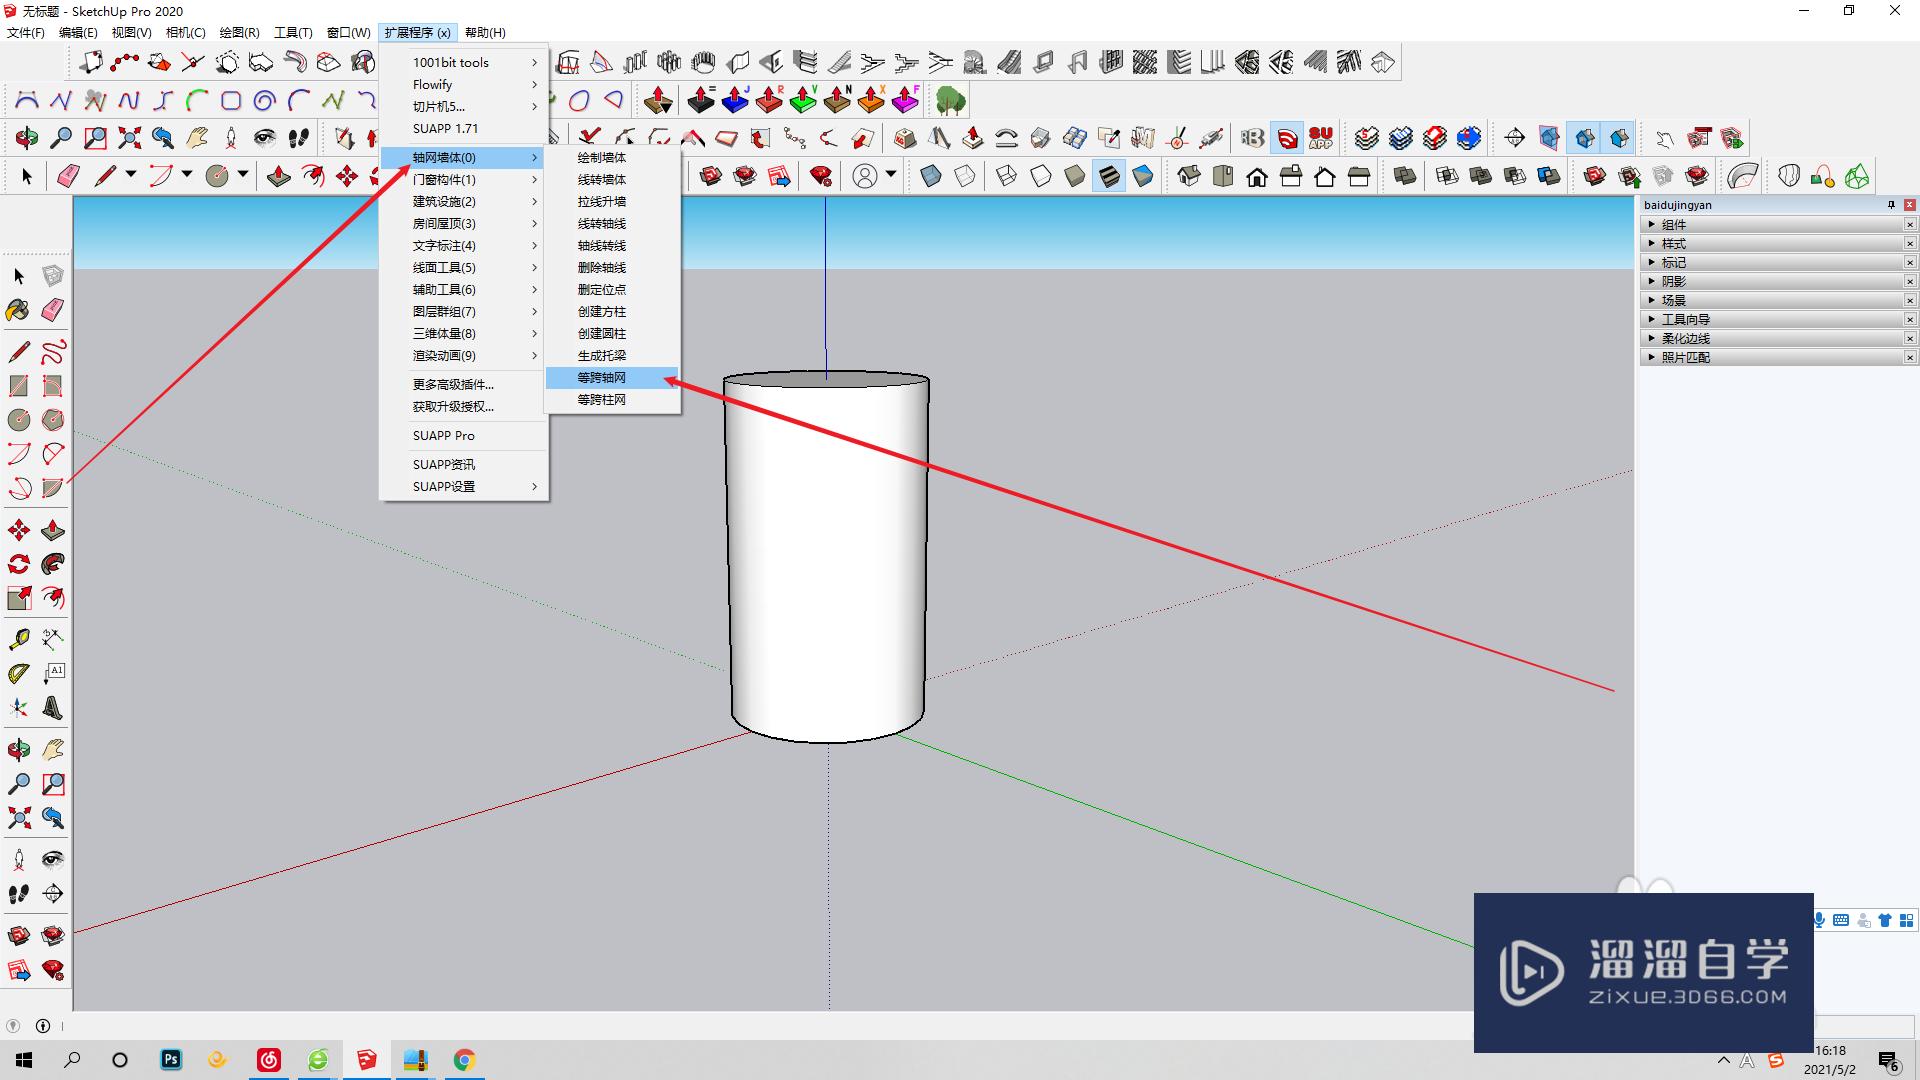Choose the Follow Me tool
Screen dimensions: 1920x1080
click(53, 564)
